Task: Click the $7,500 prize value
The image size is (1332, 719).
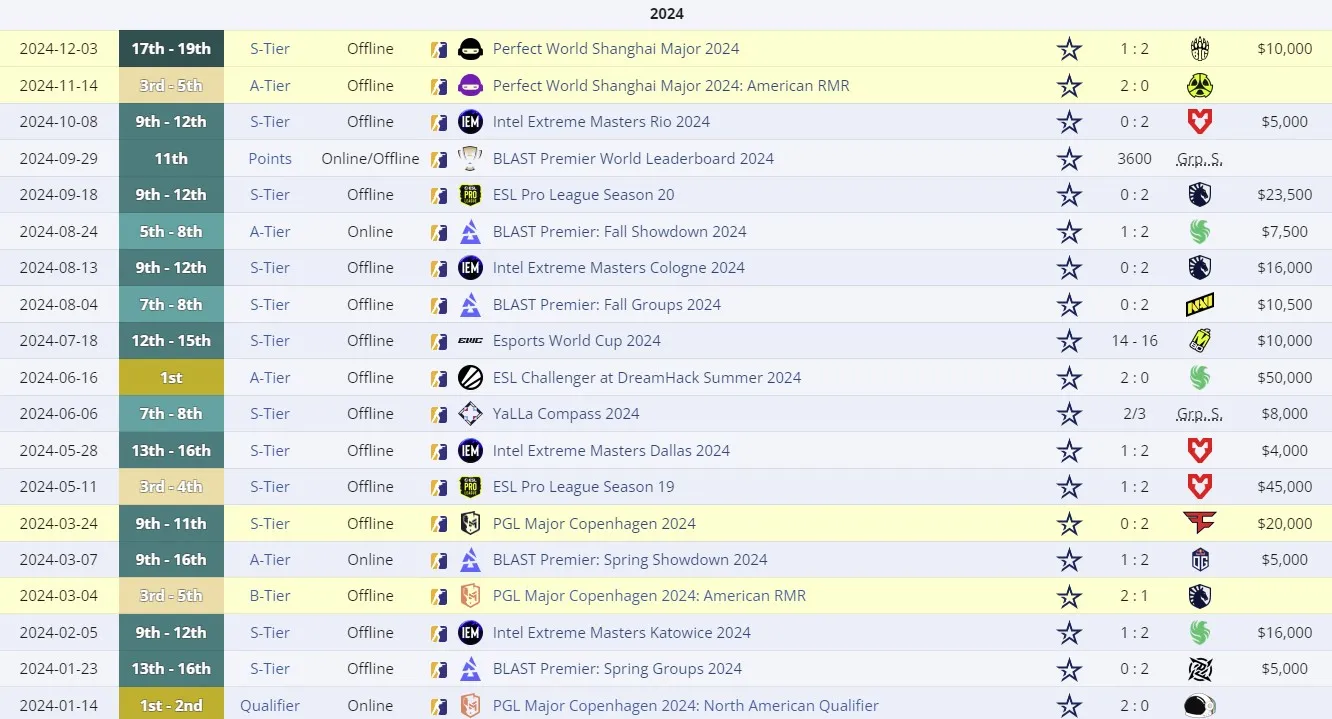Action: click(1285, 232)
